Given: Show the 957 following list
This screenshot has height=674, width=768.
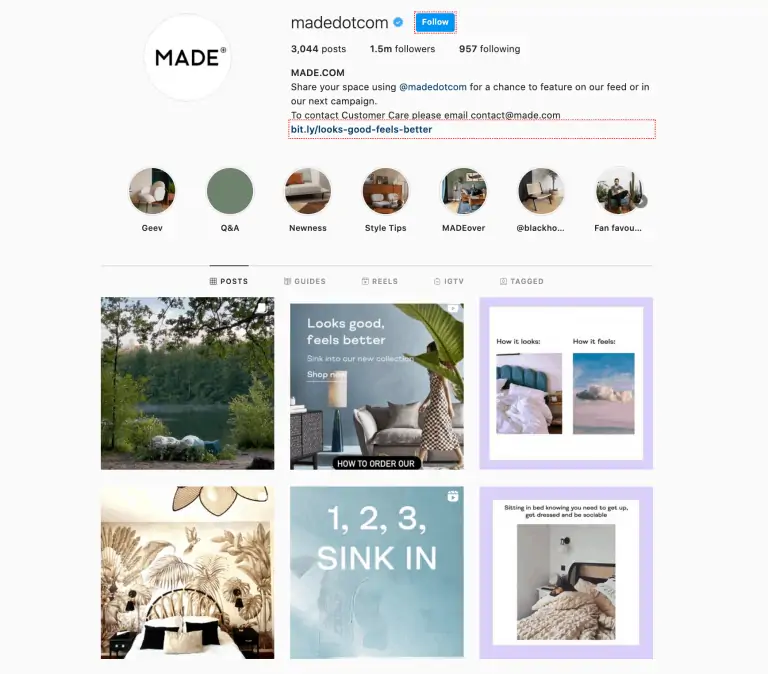Looking at the screenshot, I should 489,49.
